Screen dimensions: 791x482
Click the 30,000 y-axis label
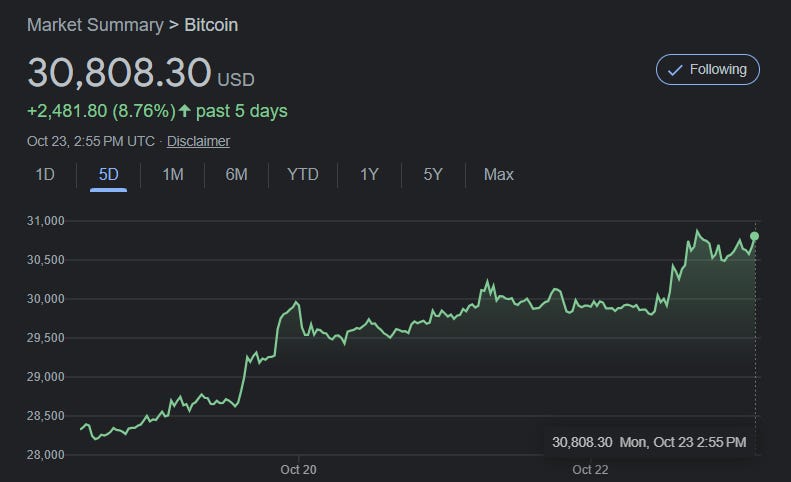point(45,299)
